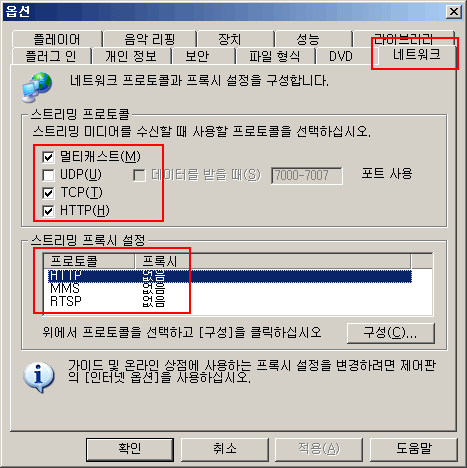Select the RTSP protocol row
The width and height of the screenshot is (467, 468).
point(228,301)
